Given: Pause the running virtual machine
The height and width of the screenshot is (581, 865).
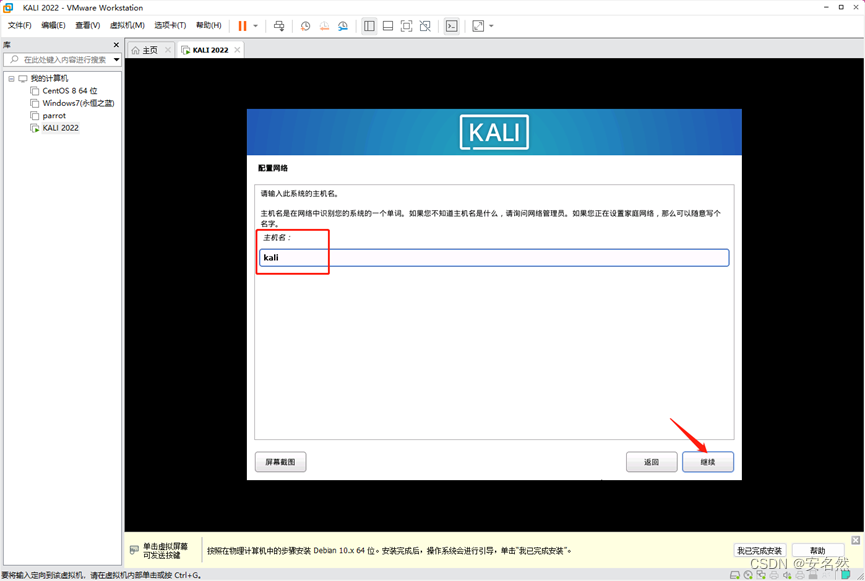Looking at the screenshot, I should coord(242,26).
